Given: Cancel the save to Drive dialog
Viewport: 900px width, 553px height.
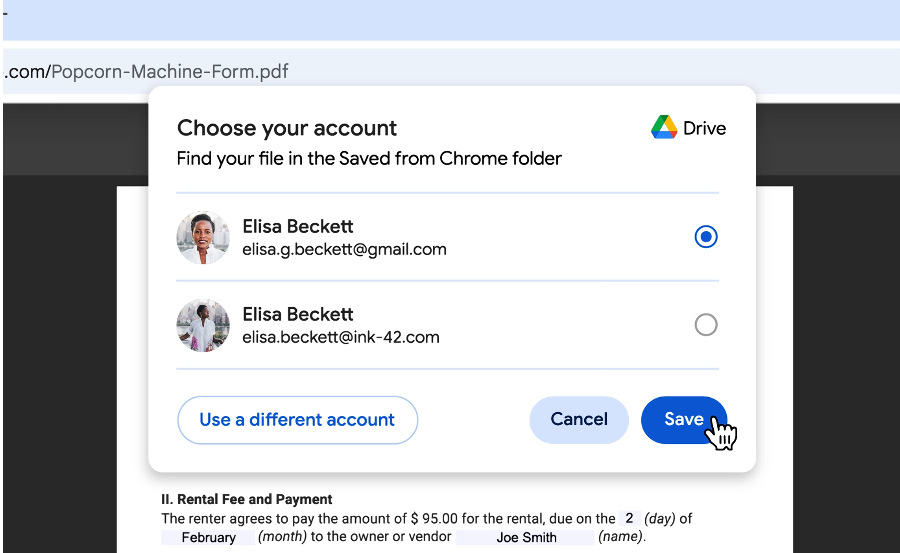Looking at the screenshot, I should pyautogui.click(x=579, y=420).
